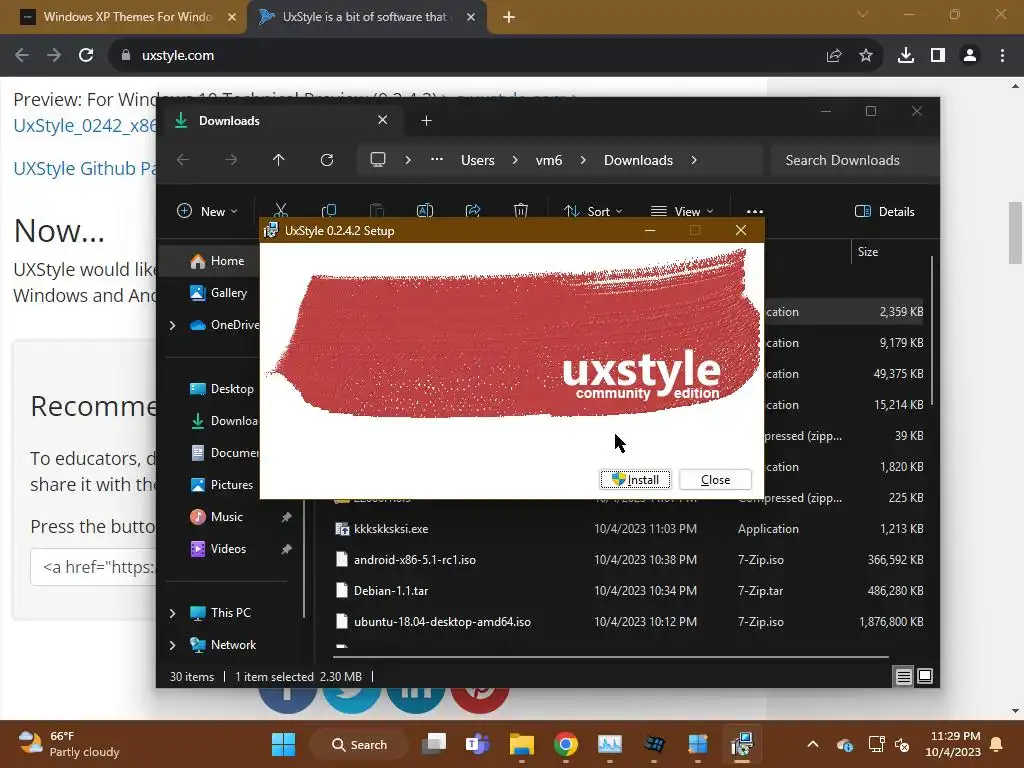Open See more ellipsis in toolbar
1024x768 pixels.
tap(755, 211)
